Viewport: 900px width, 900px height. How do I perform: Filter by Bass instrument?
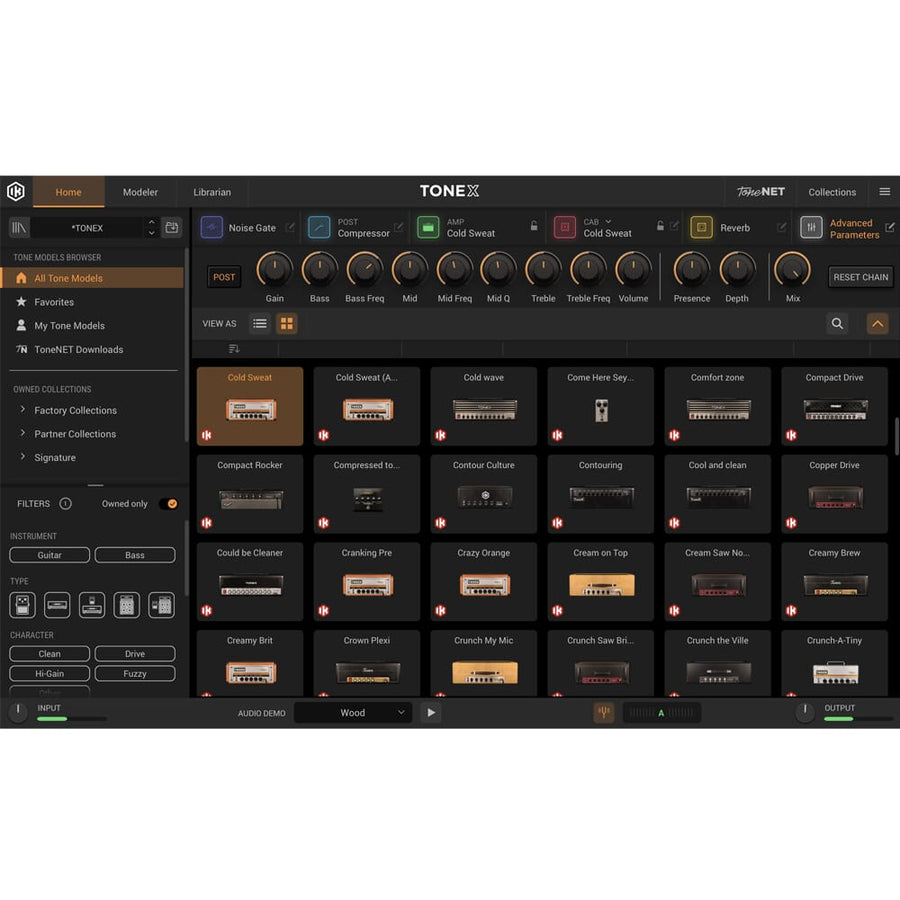pyautogui.click(x=135, y=555)
